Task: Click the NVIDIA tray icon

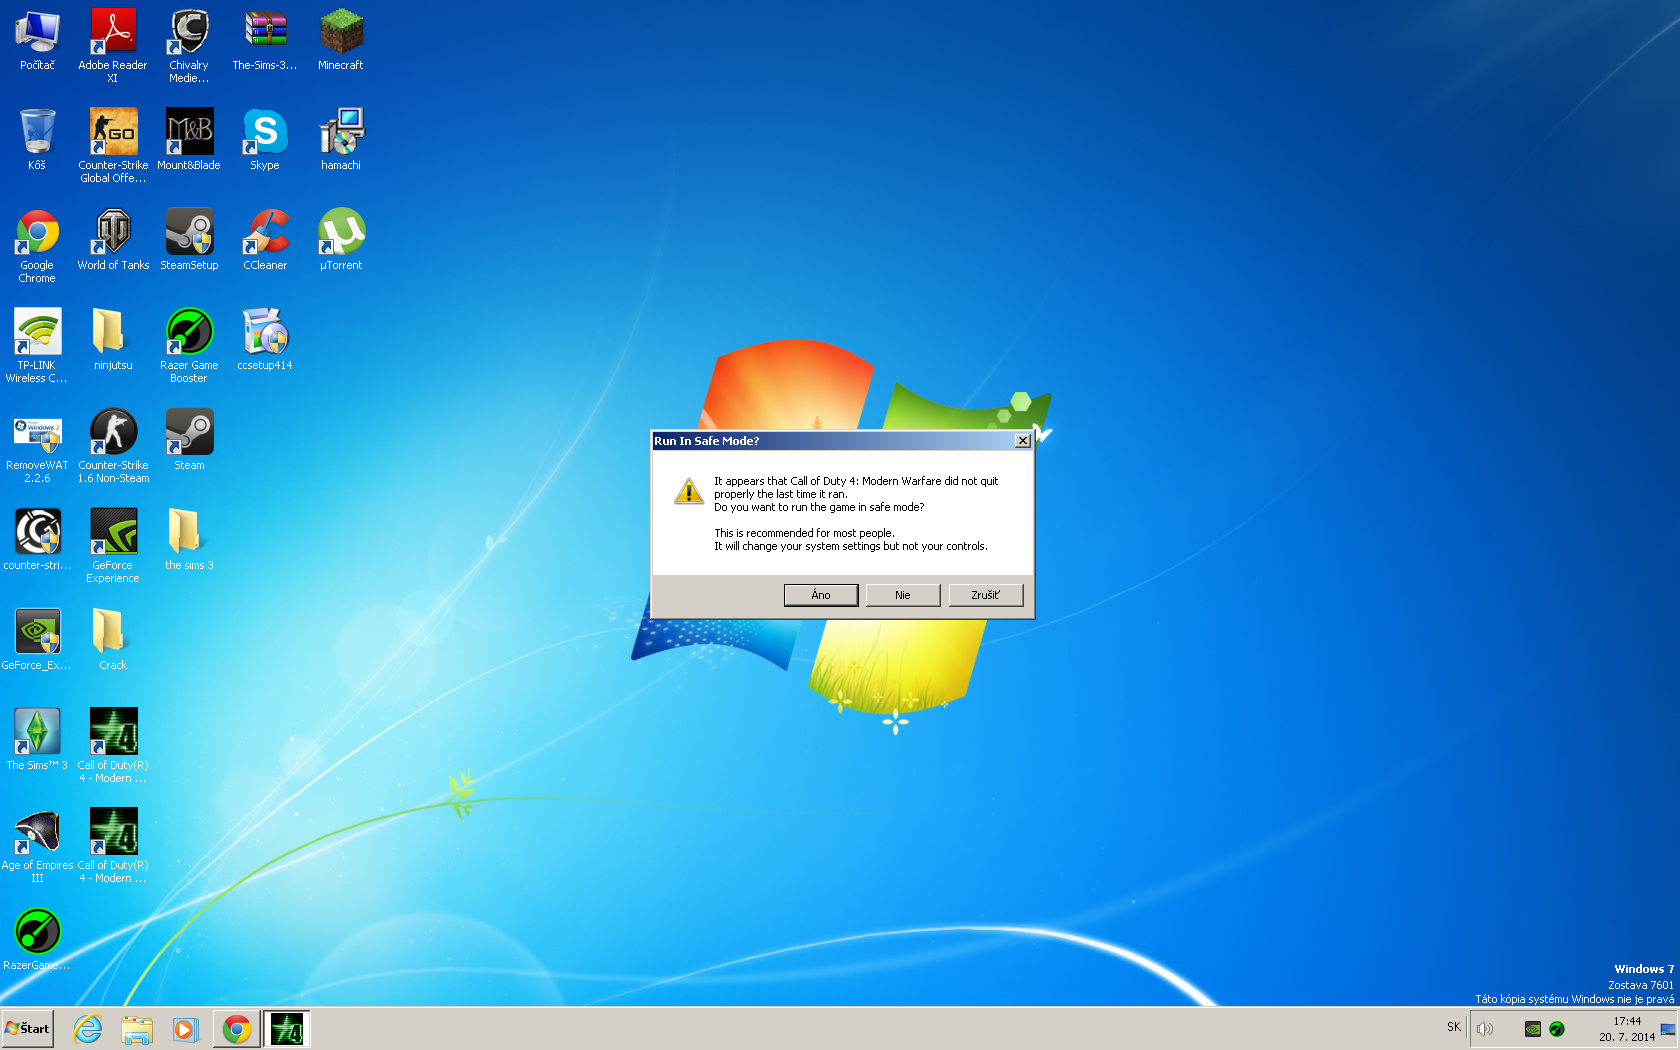Action: [x=1533, y=1029]
